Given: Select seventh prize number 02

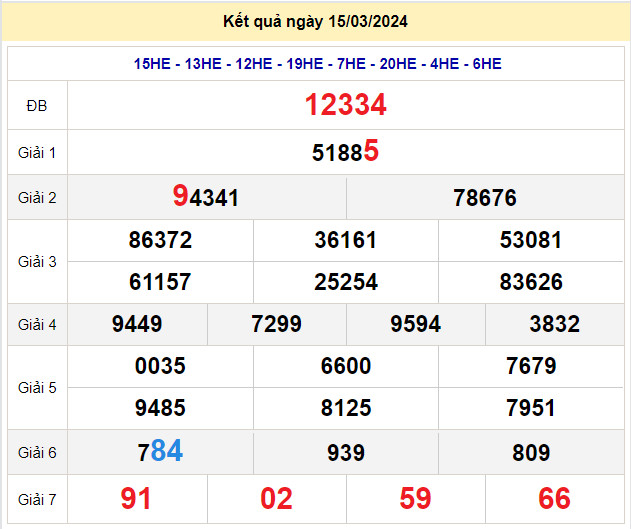Looking at the screenshot, I should (x=276, y=499).
